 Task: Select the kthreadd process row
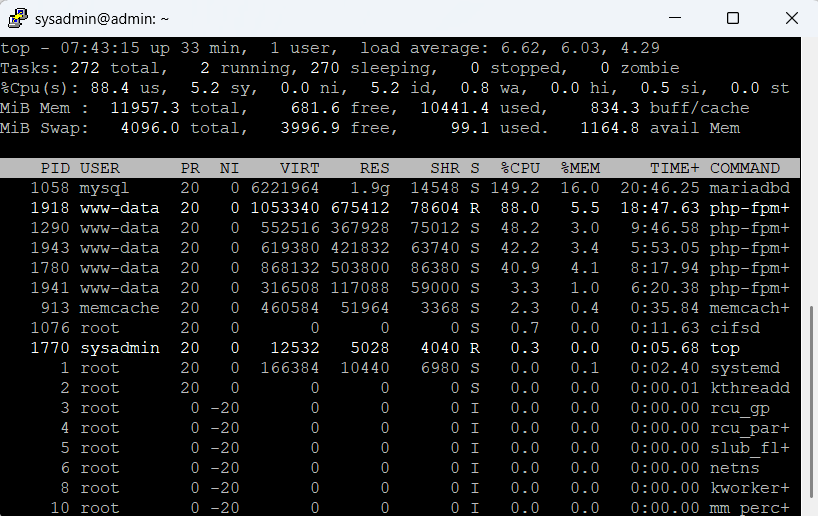click(x=400, y=388)
